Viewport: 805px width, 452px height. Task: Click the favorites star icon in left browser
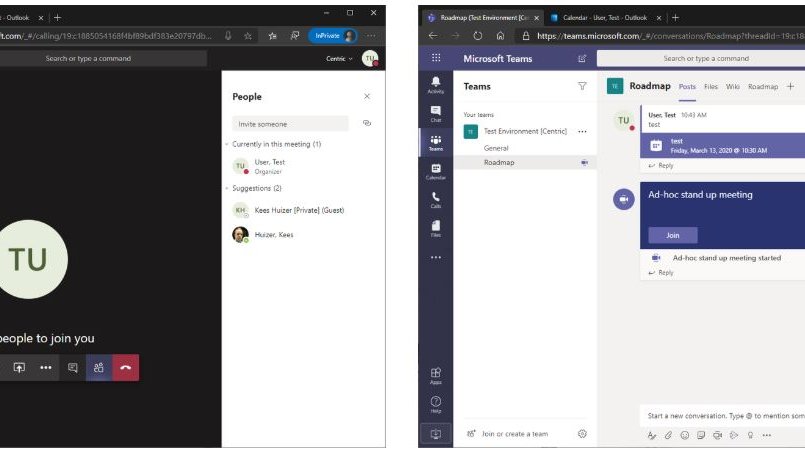pos(248,36)
